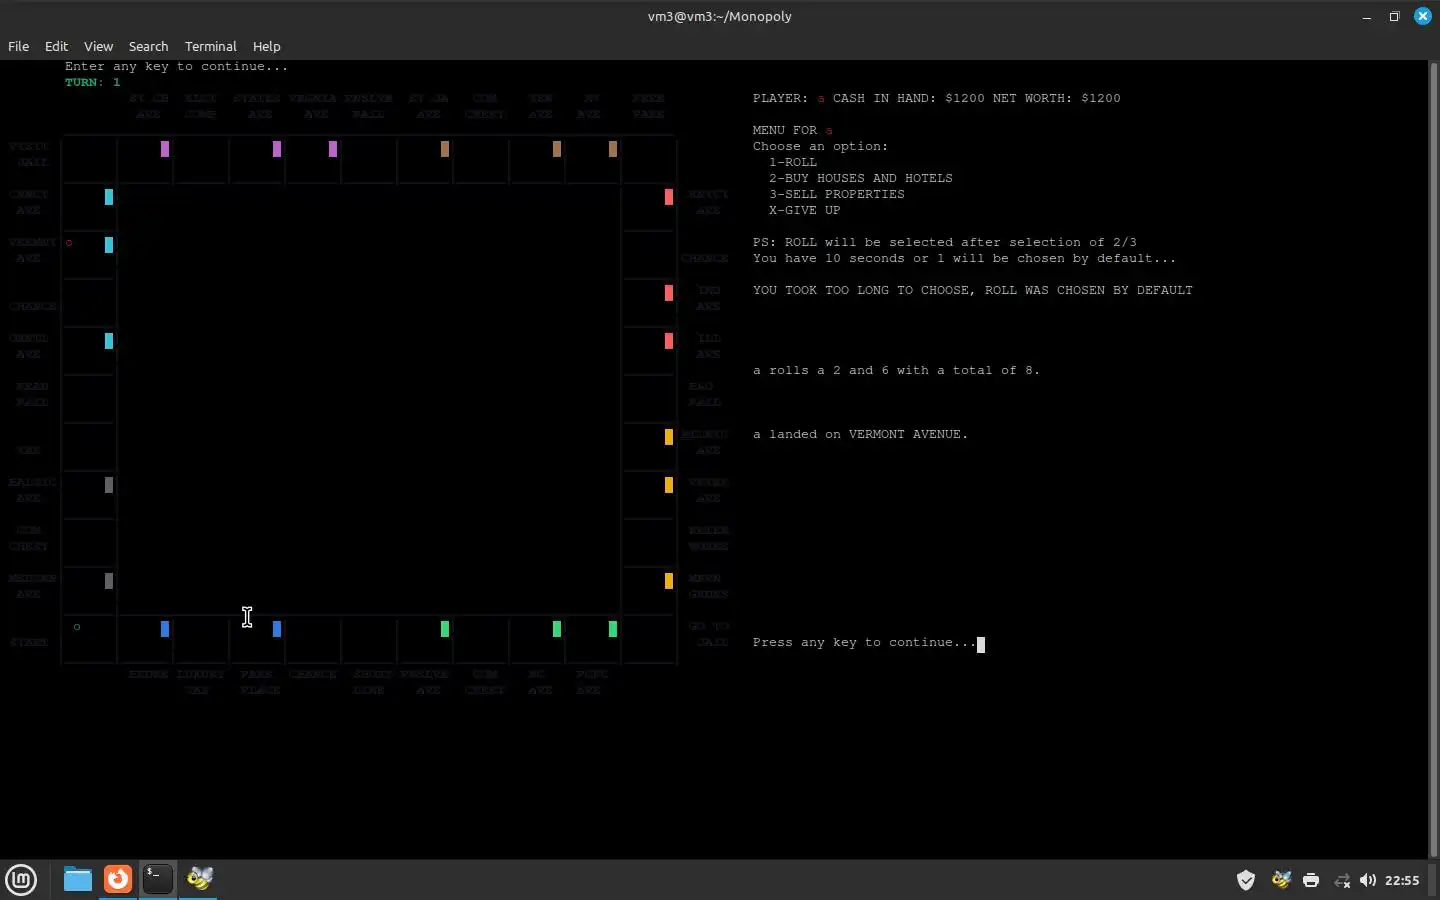Minimize the terminal window
Screen dimensions: 1440x900
click(1366, 17)
